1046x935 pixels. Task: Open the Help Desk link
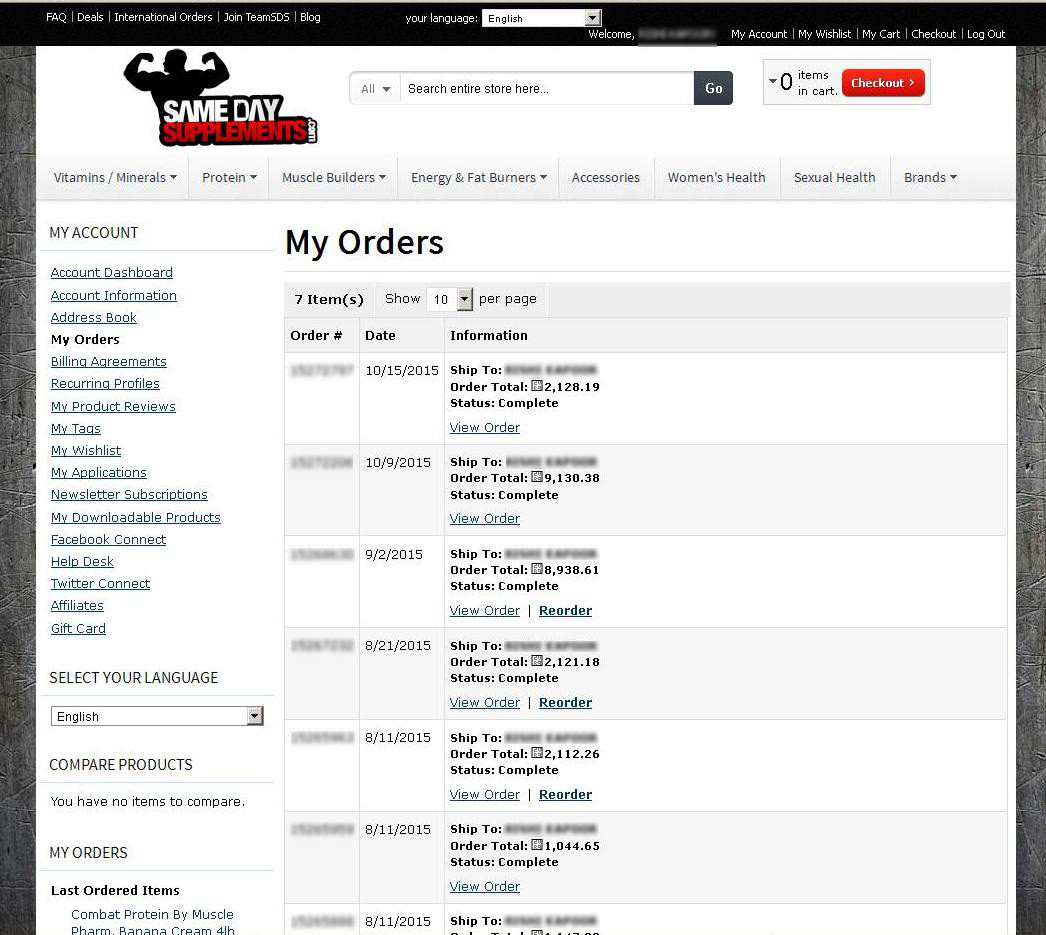click(x=82, y=562)
